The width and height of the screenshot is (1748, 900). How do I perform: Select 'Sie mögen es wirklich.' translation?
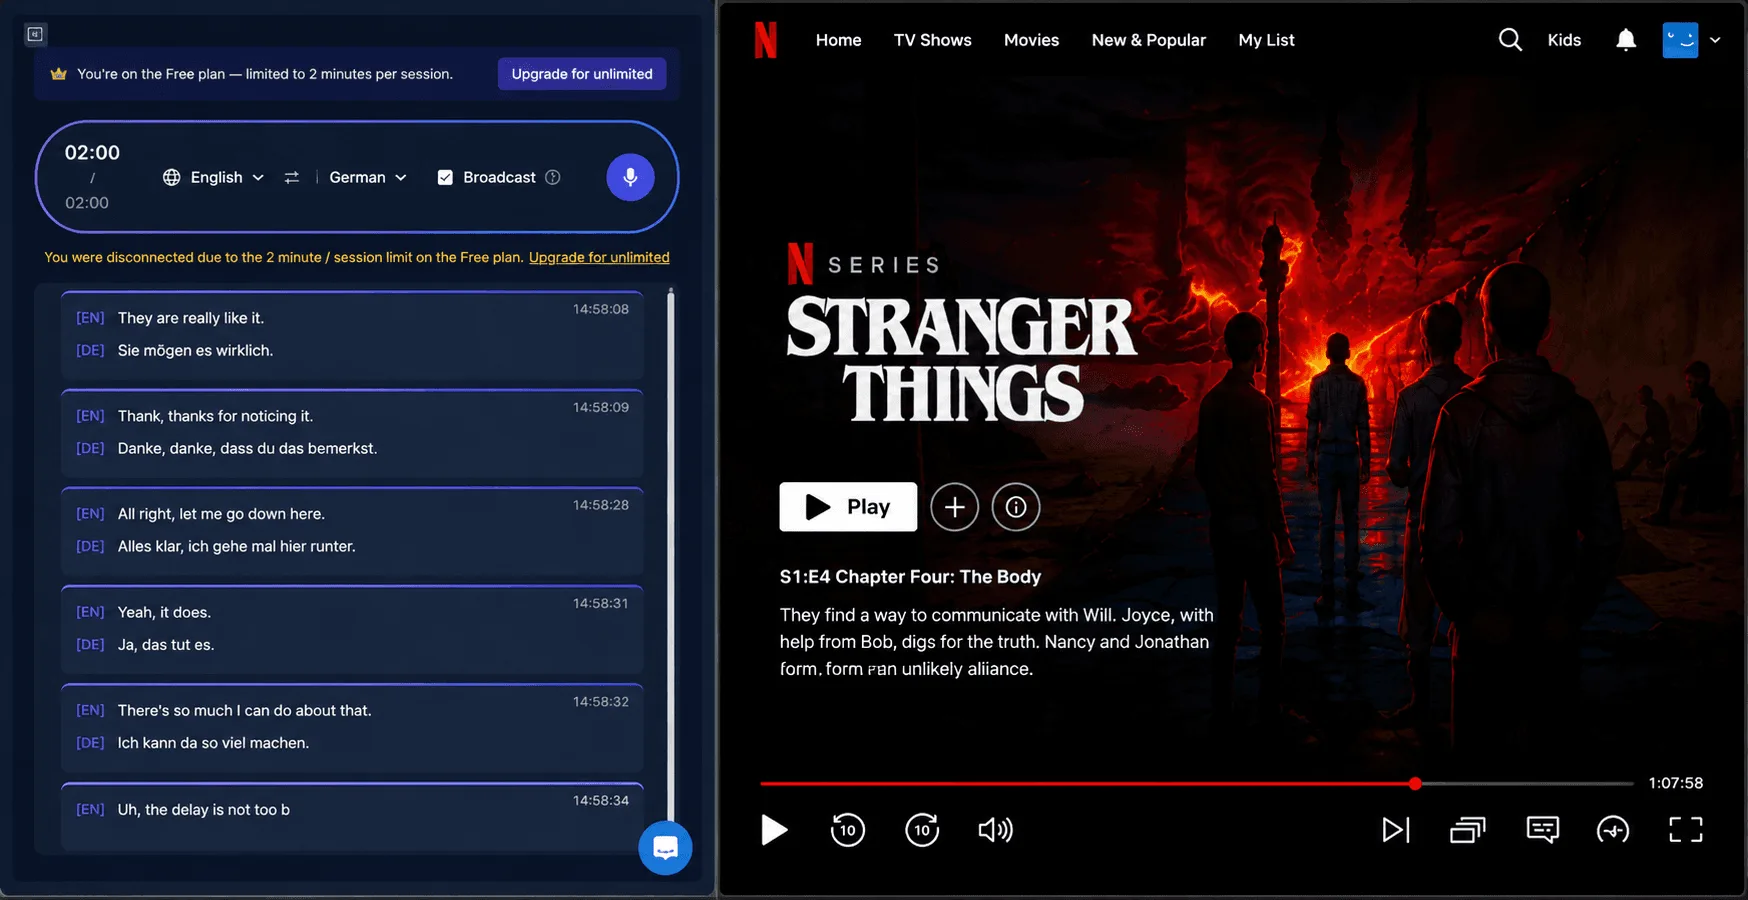click(195, 350)
